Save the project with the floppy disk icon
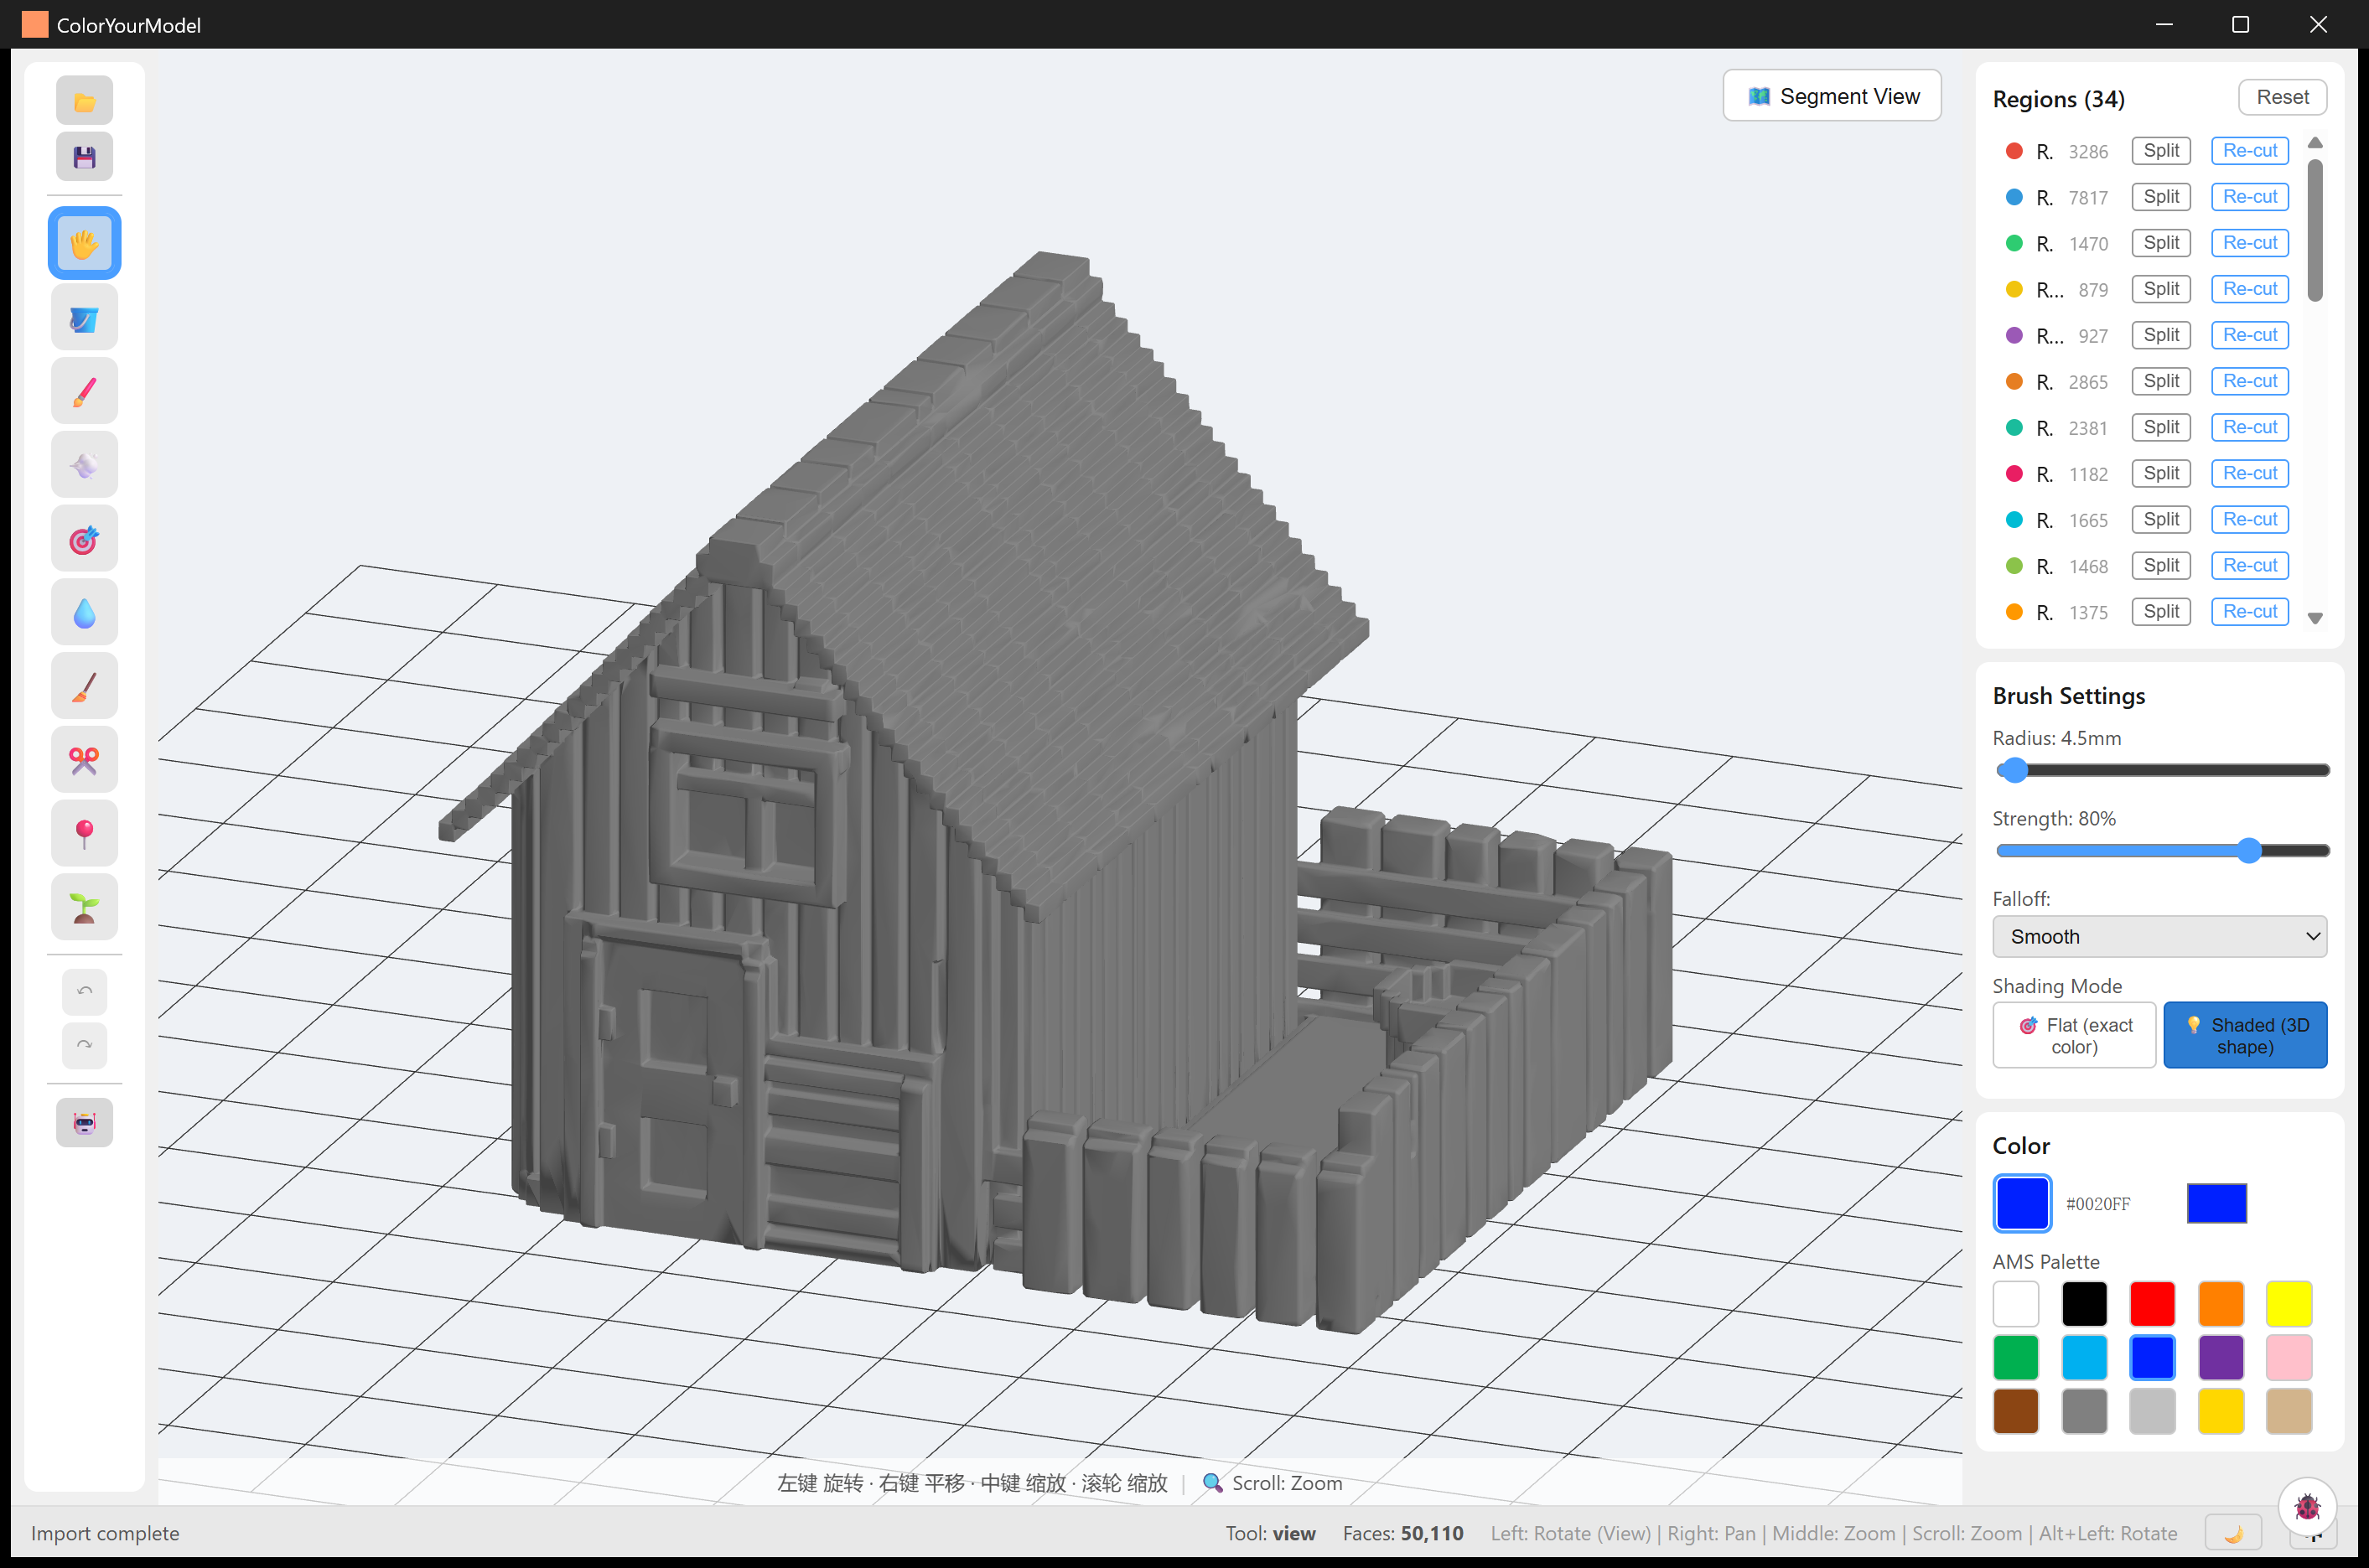 point(84,157)
